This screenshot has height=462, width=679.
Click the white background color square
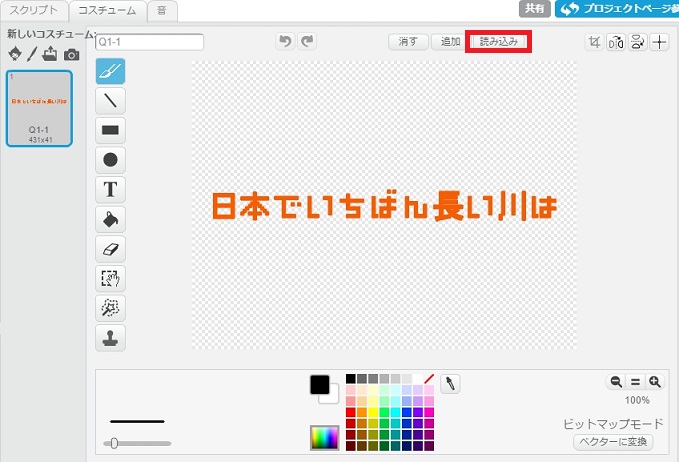click(x=333, y=397)
